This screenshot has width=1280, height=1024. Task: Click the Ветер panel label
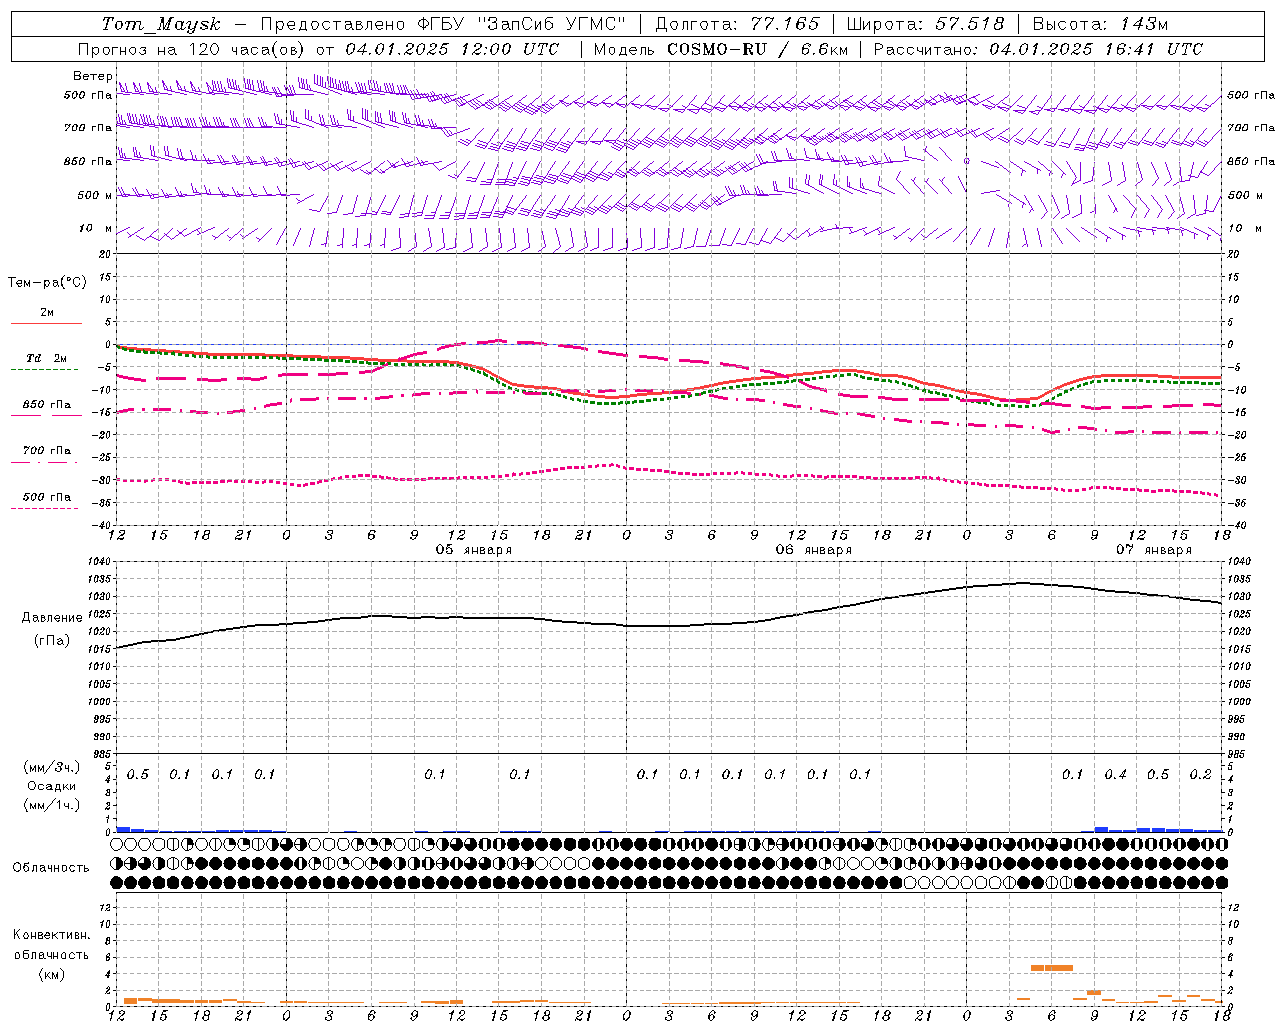93,76
